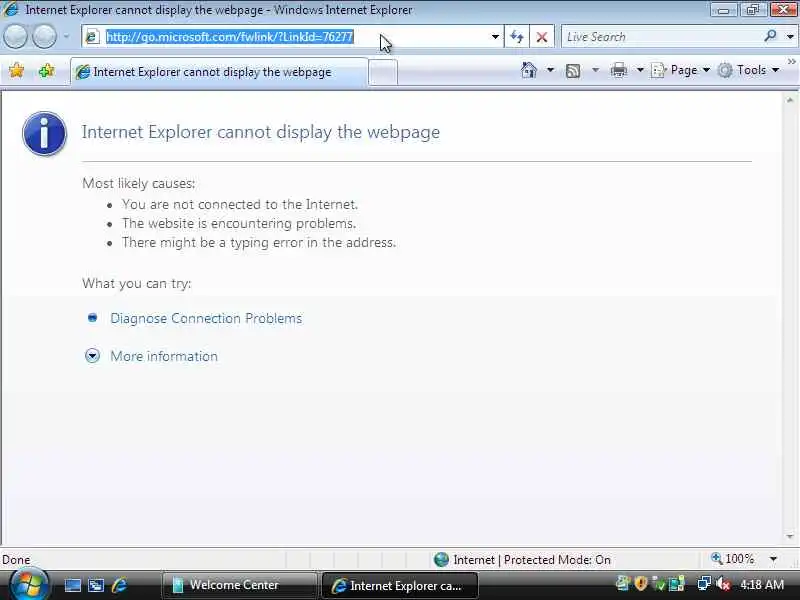Expand More information section
This screenshot has width=800, height=600.
point(164,356)
